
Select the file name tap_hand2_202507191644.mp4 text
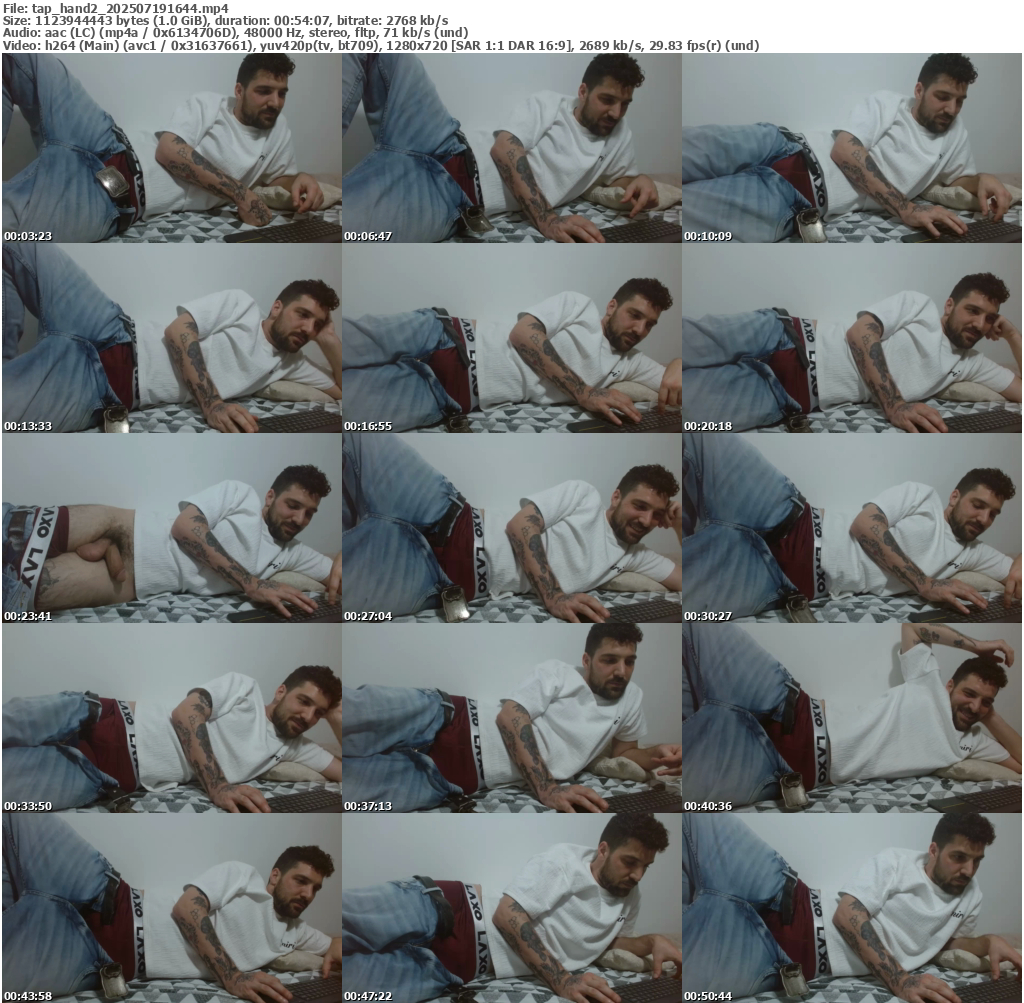[x=130, y=8]
